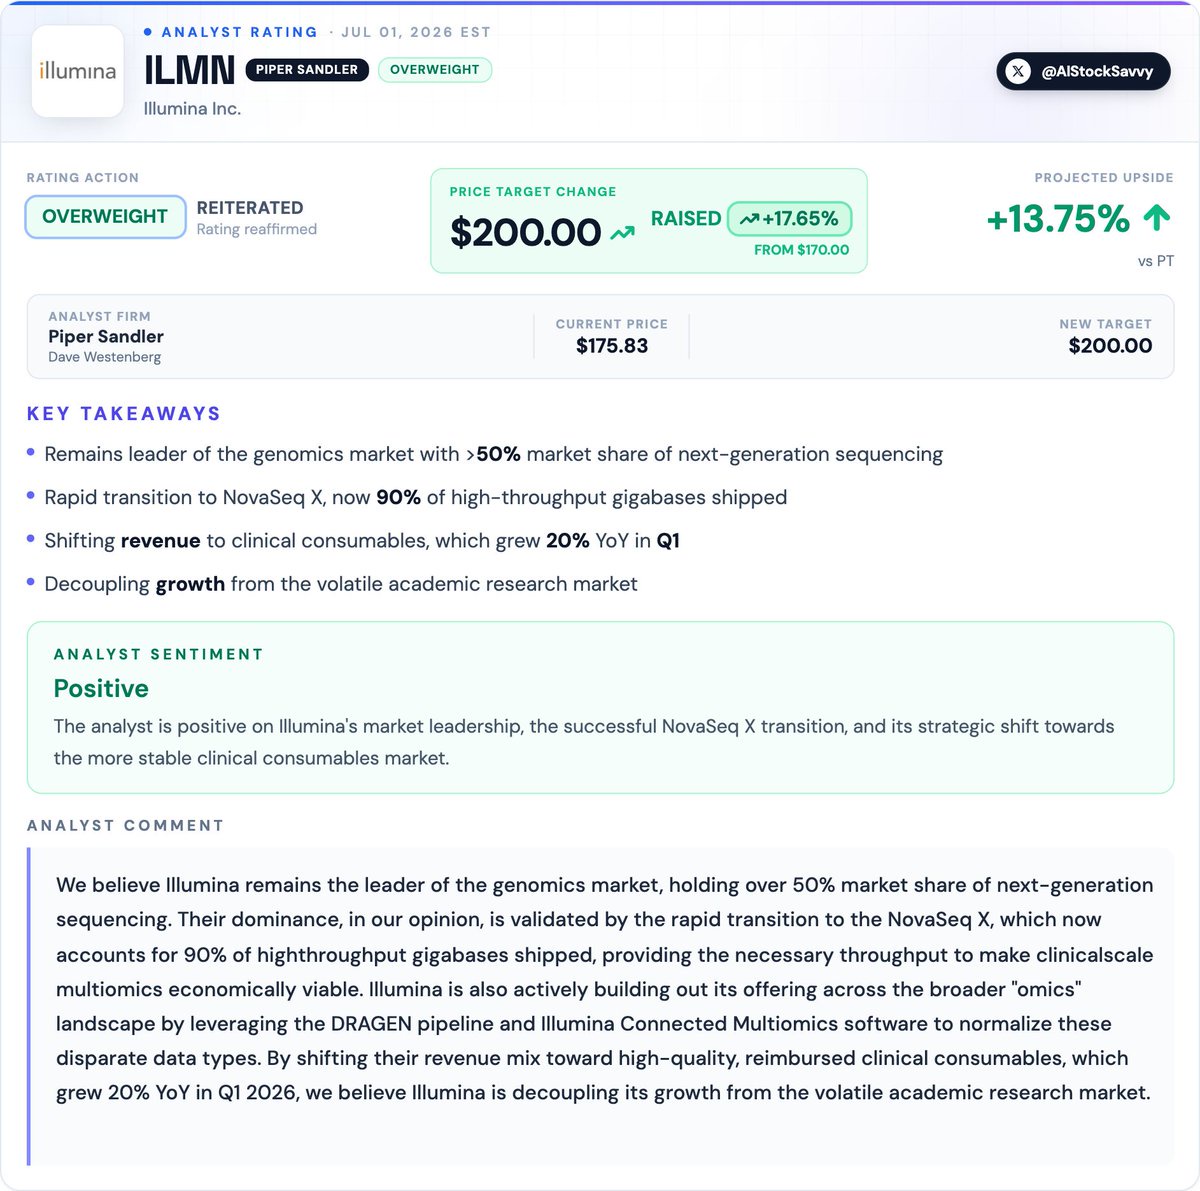Click bullet dot before NovaSeq X takeaway
This screenshot has height=1191, width=1200.
(x=32, y=496)
